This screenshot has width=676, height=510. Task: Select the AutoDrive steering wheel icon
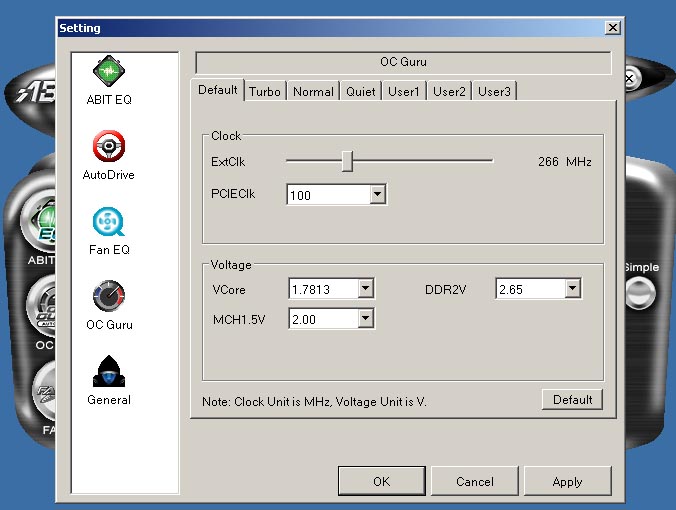click(109, 146)
